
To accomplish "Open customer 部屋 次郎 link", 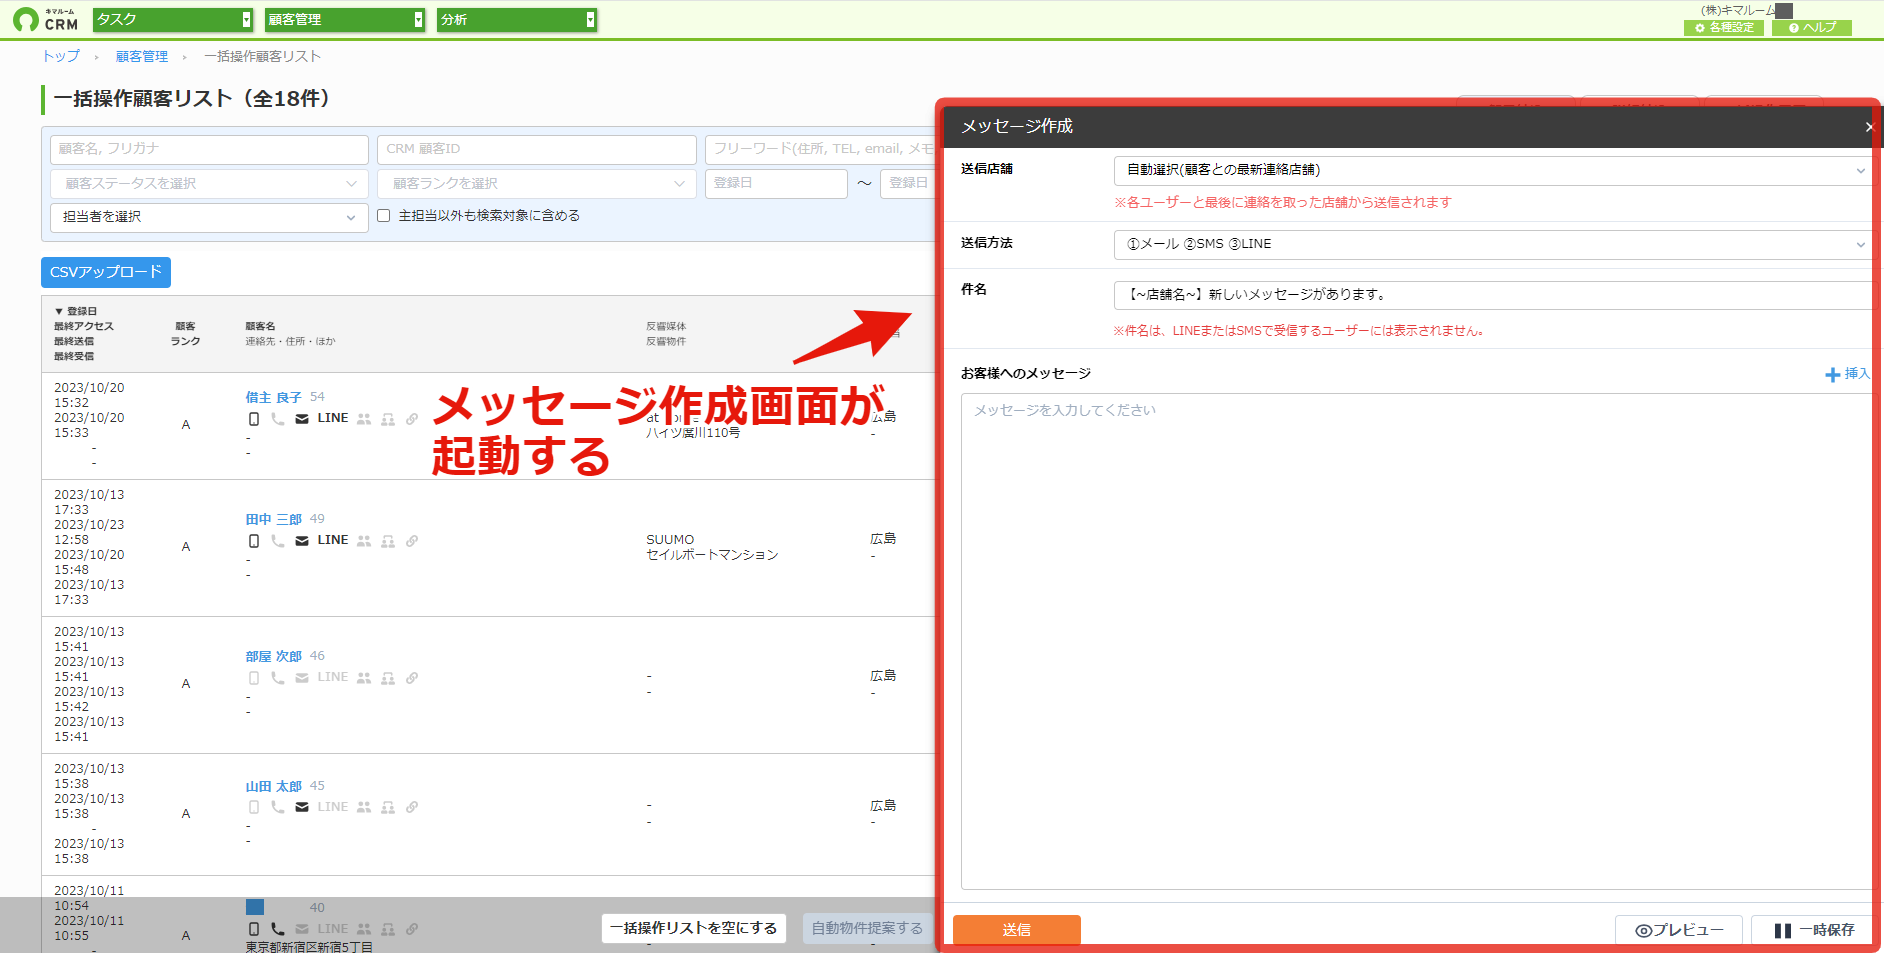I will [x=274, y=657].
